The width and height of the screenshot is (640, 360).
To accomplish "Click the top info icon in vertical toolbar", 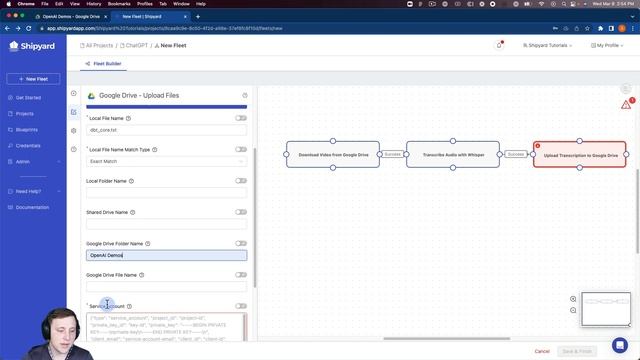I will point(73,93).
